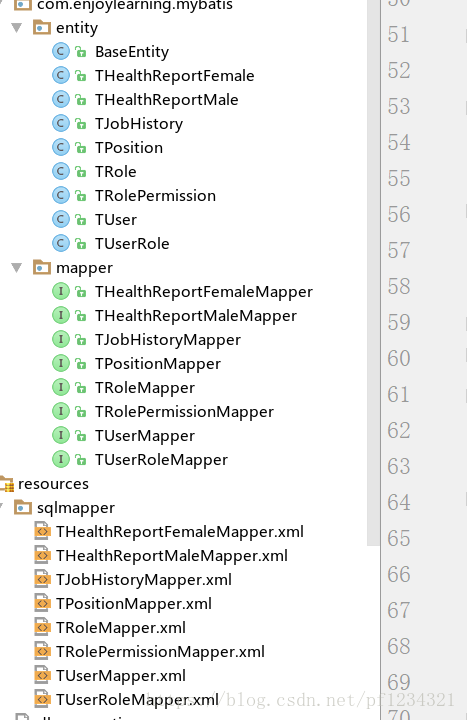Select the mapper package row
The width and height of the screenshot is (467, 720).
pyautogui.click(x=84, y=268)
